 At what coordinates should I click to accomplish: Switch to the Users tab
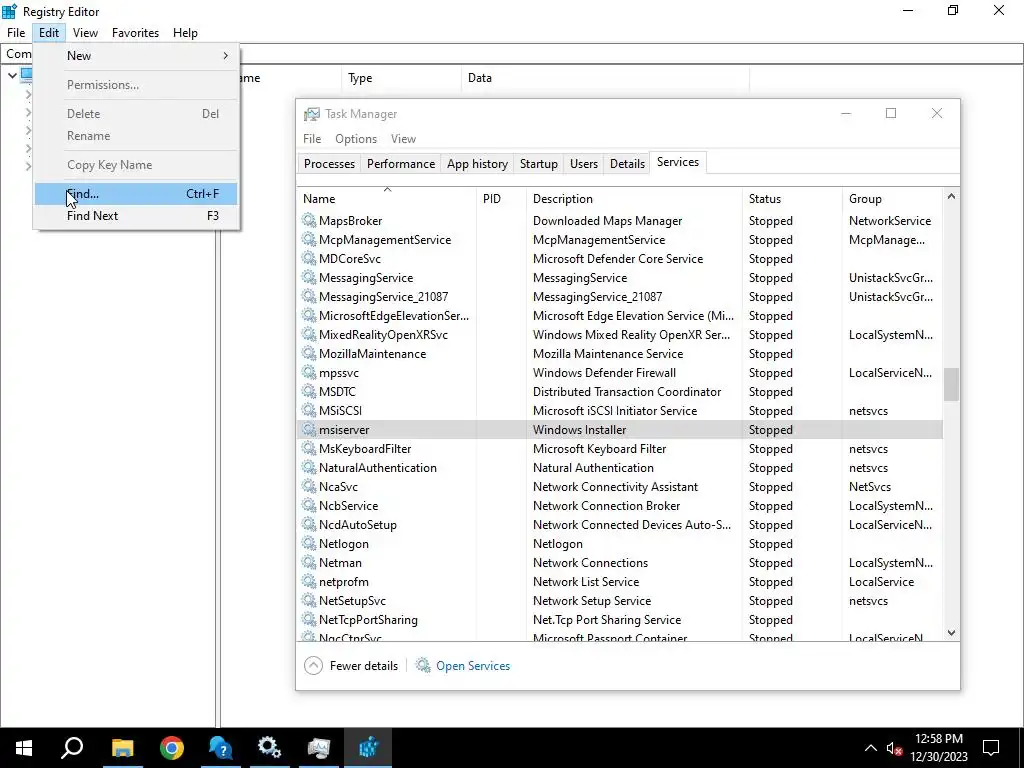pyautogui.click(x=584, y=164)
